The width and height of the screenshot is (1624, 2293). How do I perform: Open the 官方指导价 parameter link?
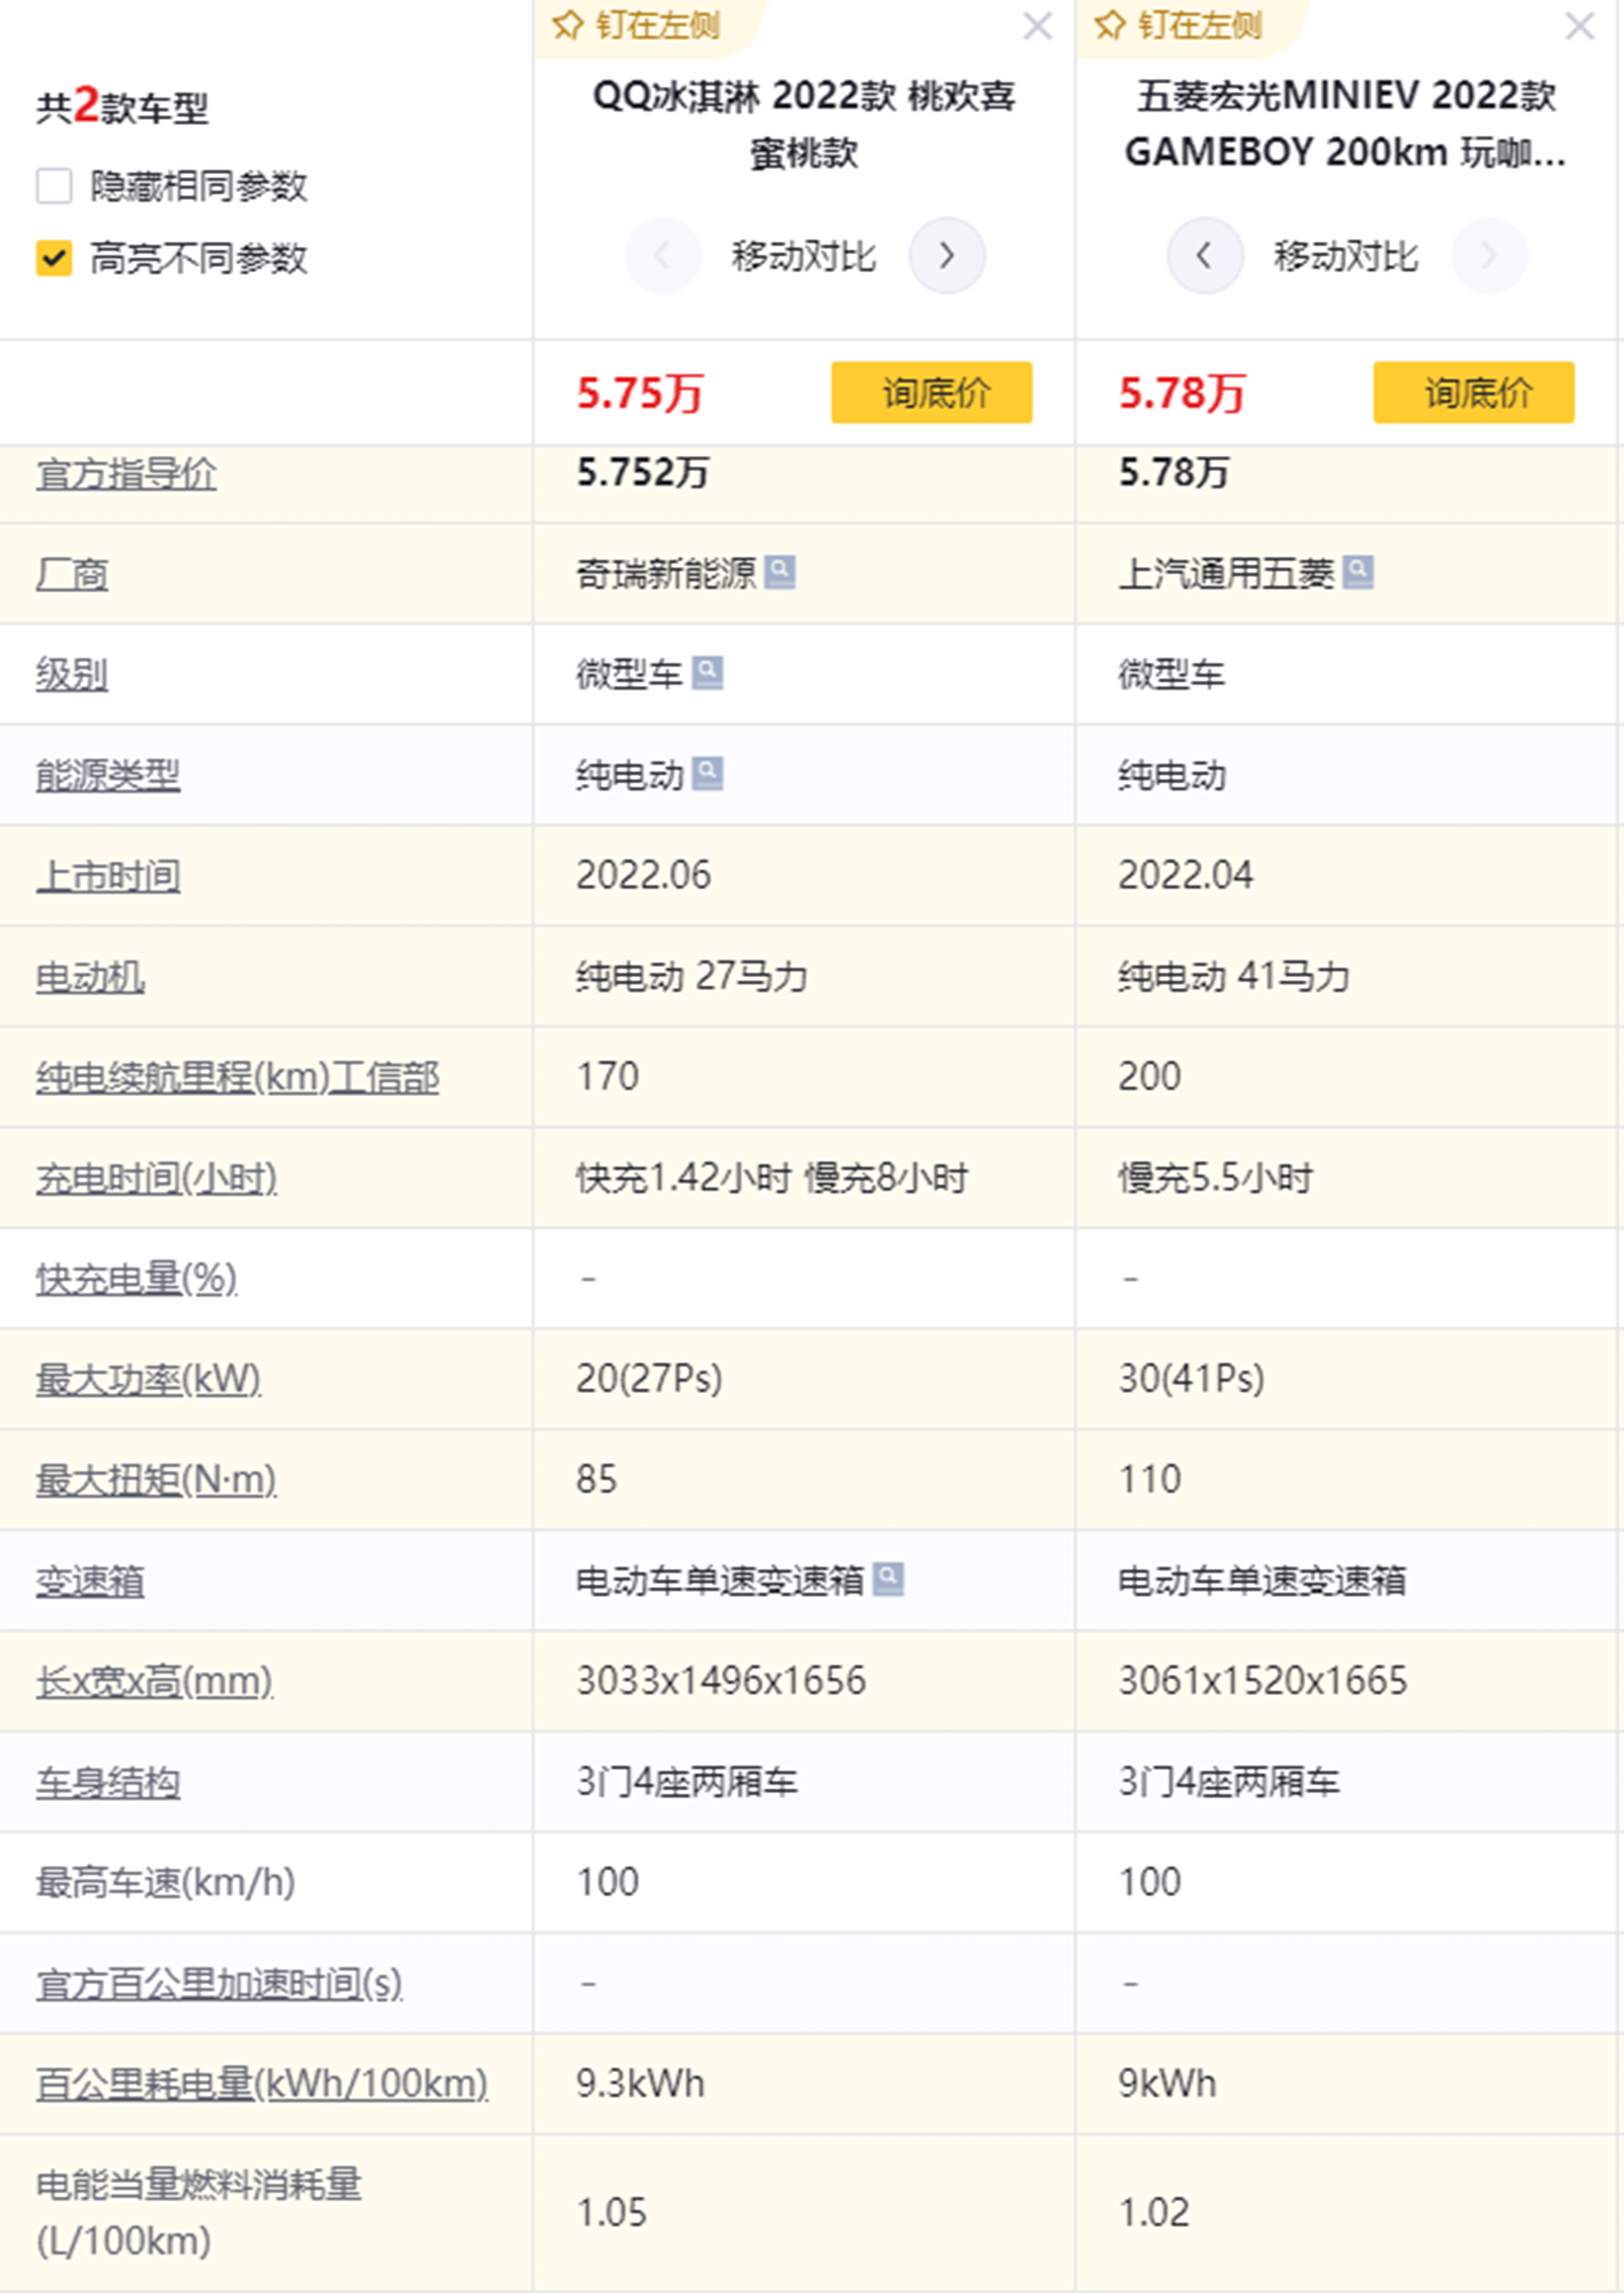[x=126, y=474]
